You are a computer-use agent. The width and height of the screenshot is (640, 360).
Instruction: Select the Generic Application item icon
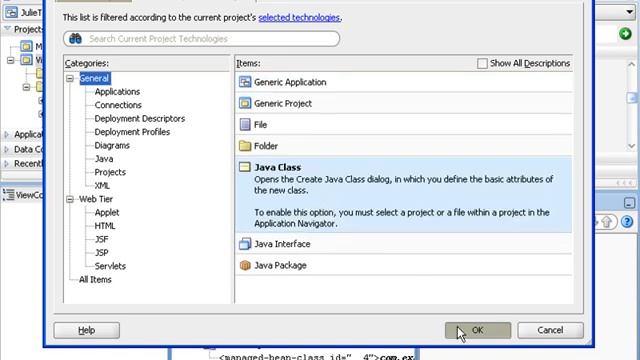[x=245, y=82]
